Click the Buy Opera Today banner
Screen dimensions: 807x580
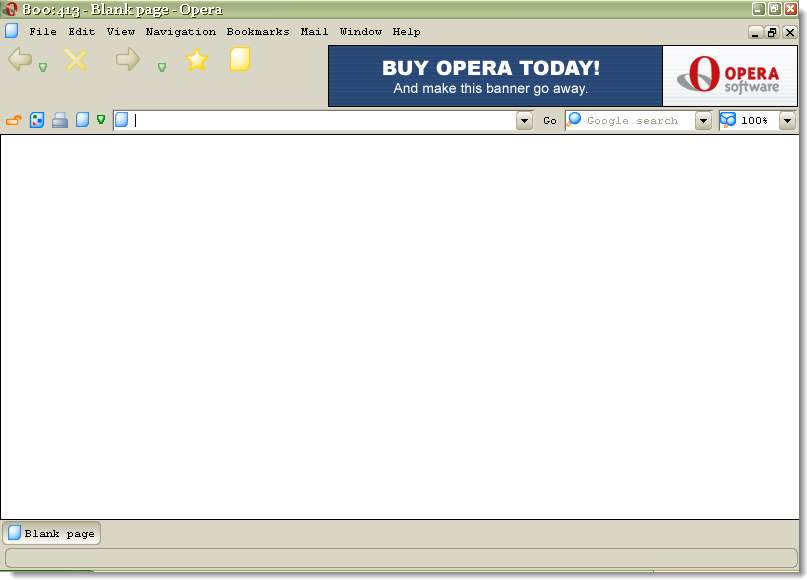495,76
